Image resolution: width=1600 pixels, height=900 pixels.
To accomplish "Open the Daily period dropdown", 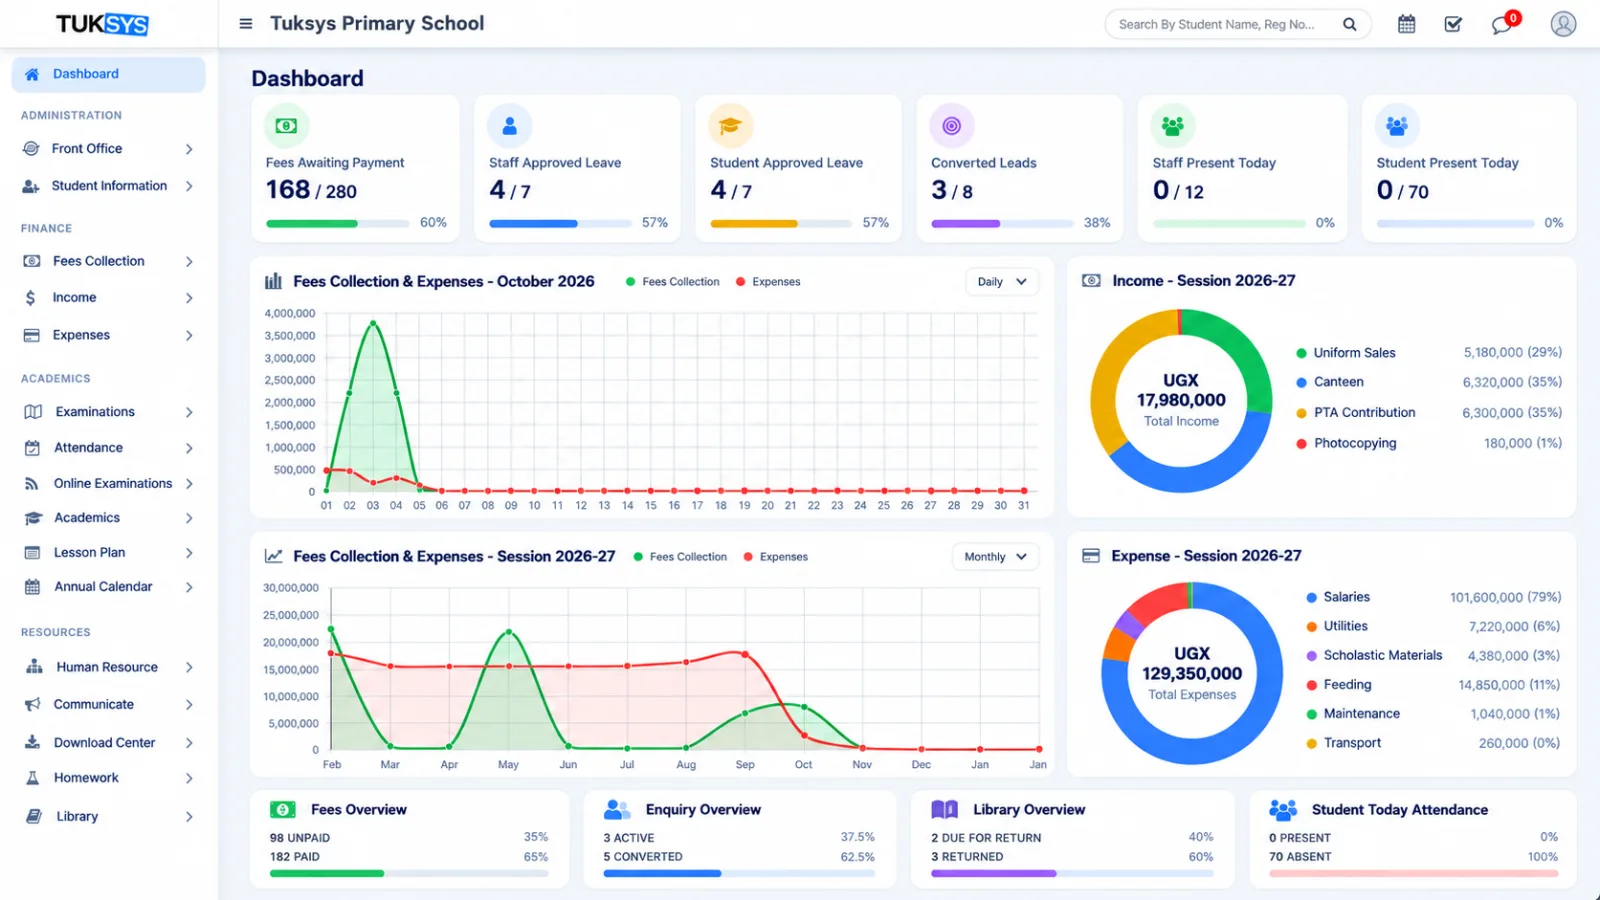I will point(1002,282).
